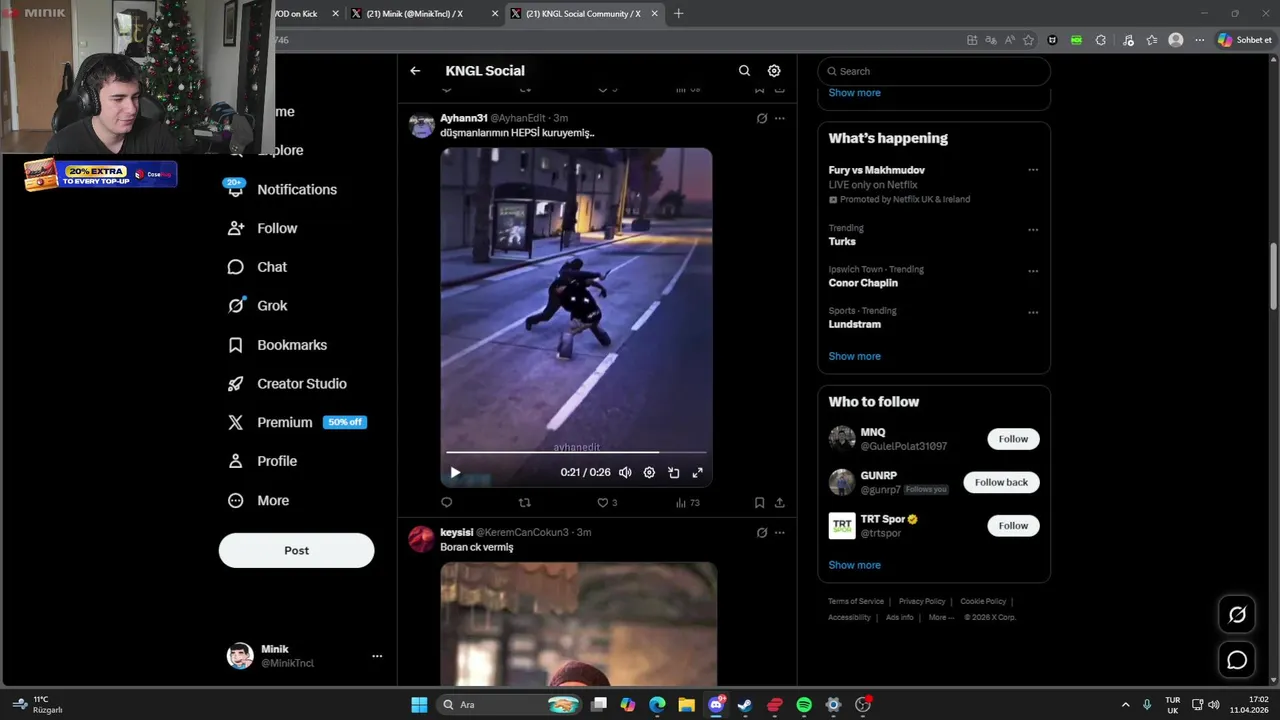
Task: Expand video to fullscreen
Action: [698, 473]
